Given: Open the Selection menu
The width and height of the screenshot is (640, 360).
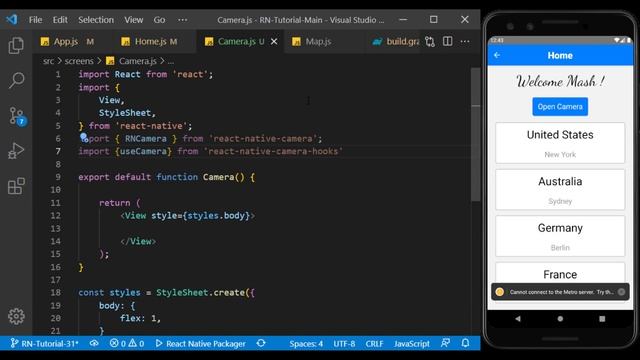Looking at the screenshot, I should [96, 20].
